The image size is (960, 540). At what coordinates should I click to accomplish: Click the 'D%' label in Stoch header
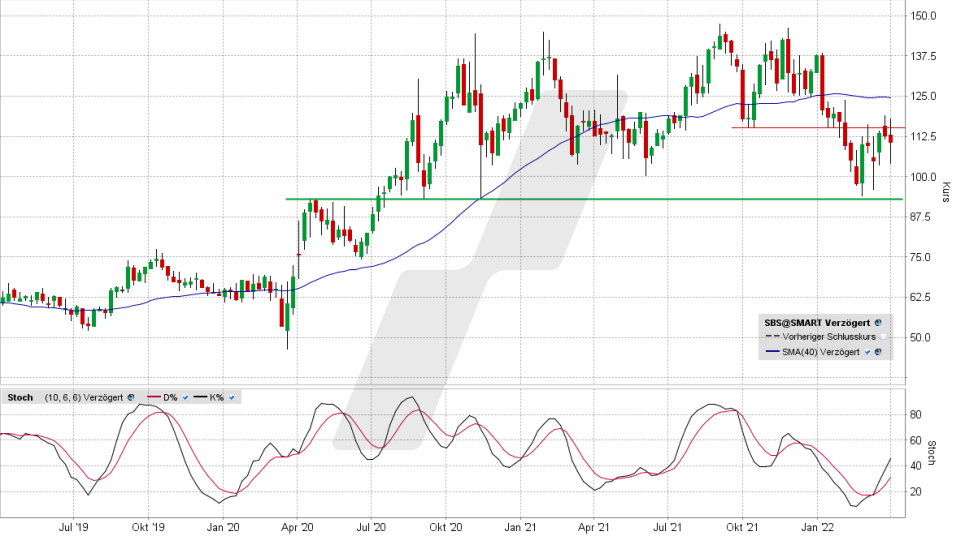click(x=170, y=397)
